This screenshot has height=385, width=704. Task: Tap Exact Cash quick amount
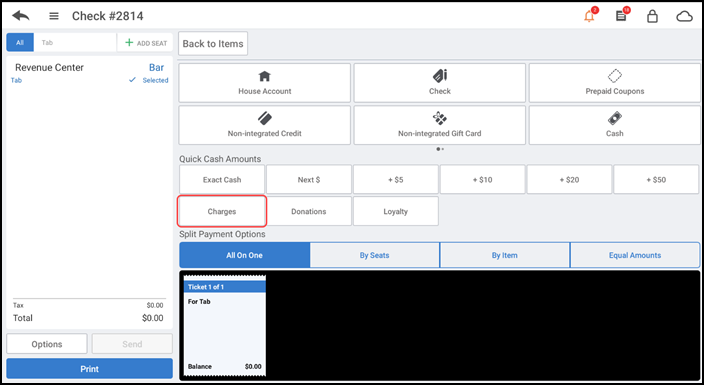point(222,180)
